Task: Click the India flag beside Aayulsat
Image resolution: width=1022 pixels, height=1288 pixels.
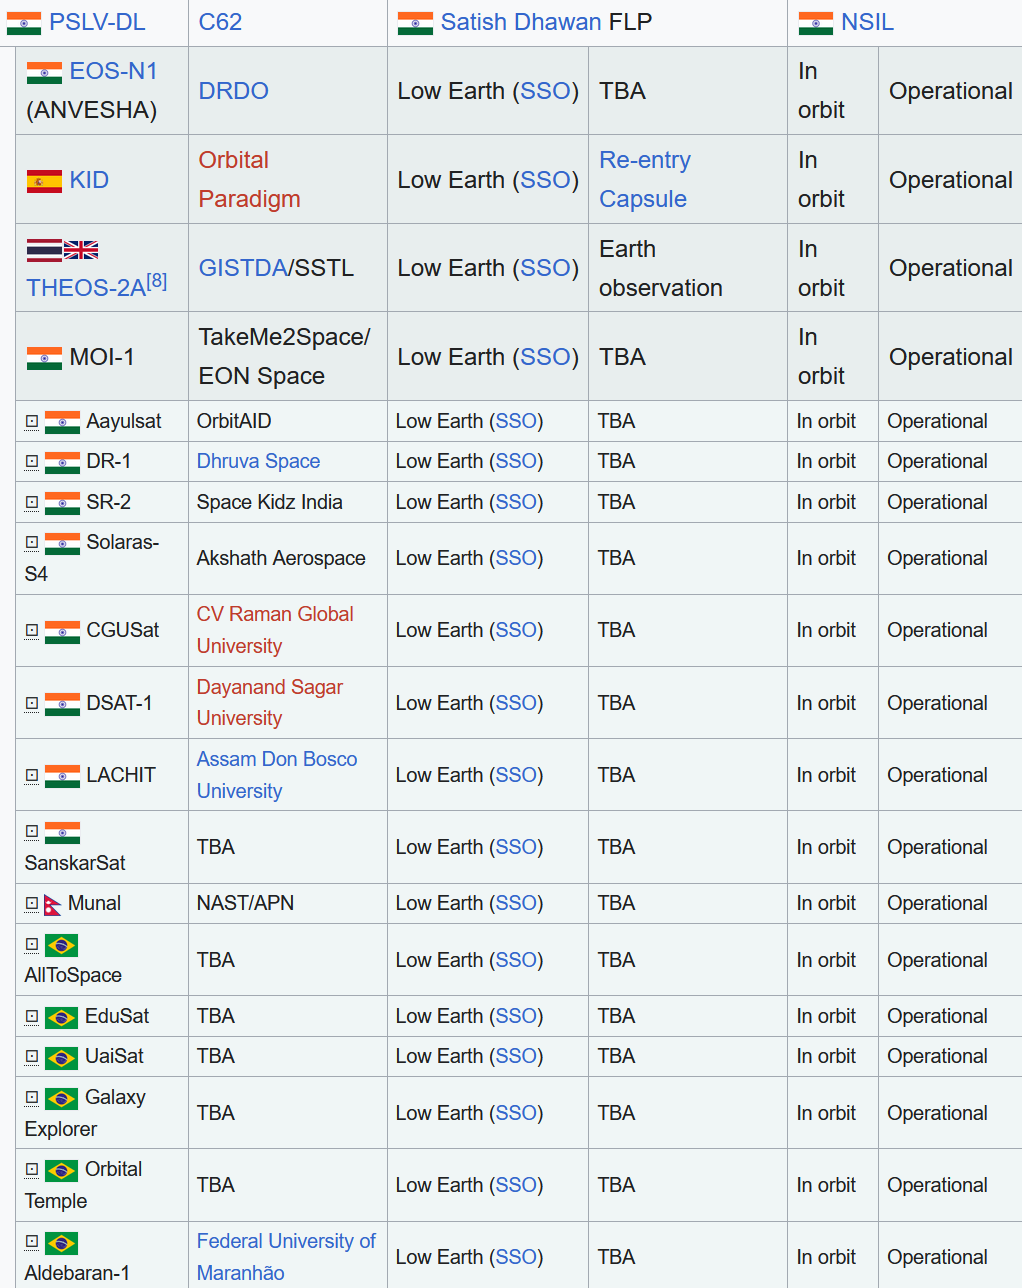Action: tap(62, 422)
